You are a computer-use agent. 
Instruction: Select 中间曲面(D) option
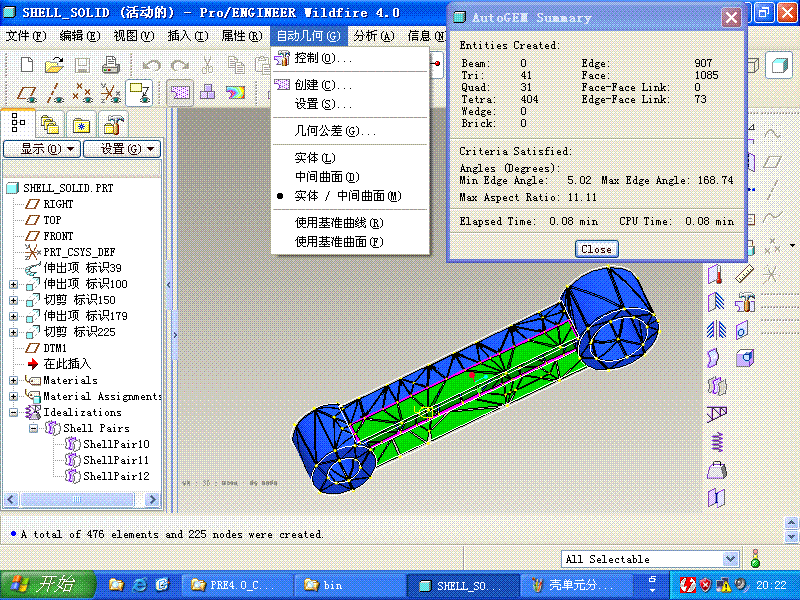click(350, 177)
